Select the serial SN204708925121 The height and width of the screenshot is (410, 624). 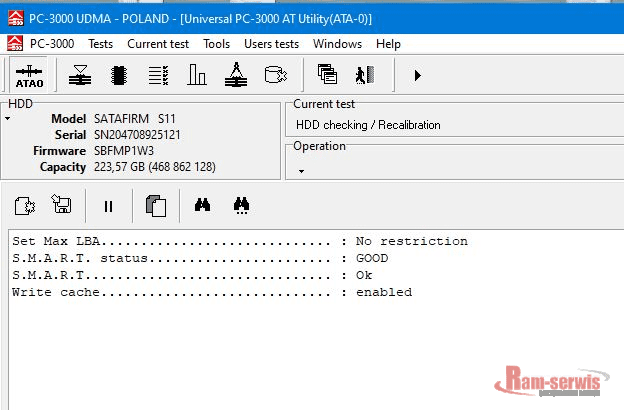pyautogui.click(x=137, y=135)
